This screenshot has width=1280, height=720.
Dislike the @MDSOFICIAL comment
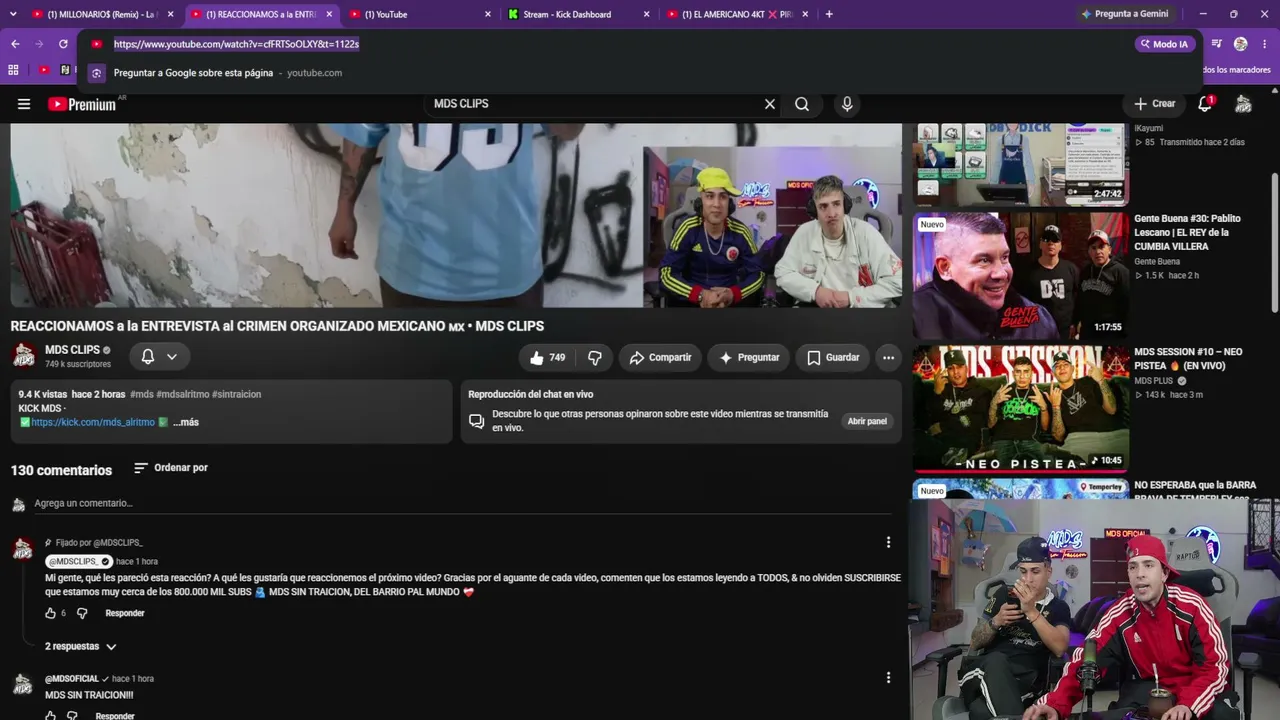pos(72,715)
